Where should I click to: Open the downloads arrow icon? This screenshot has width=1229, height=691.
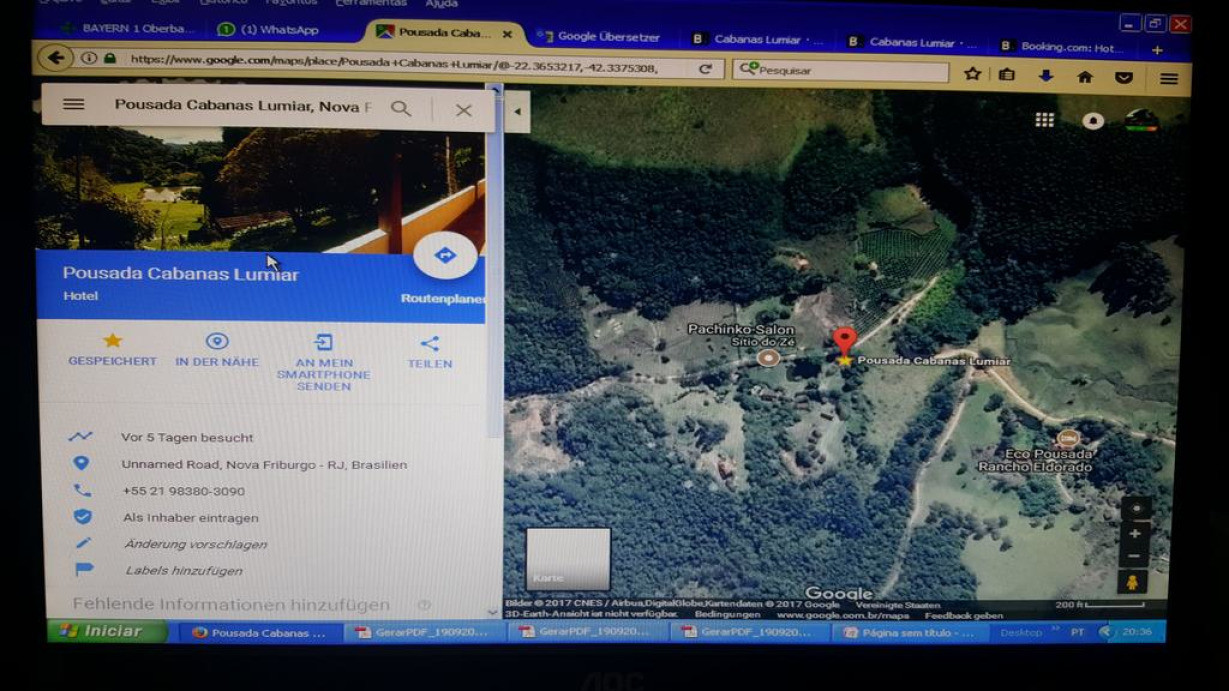[x=1046, y=76]
